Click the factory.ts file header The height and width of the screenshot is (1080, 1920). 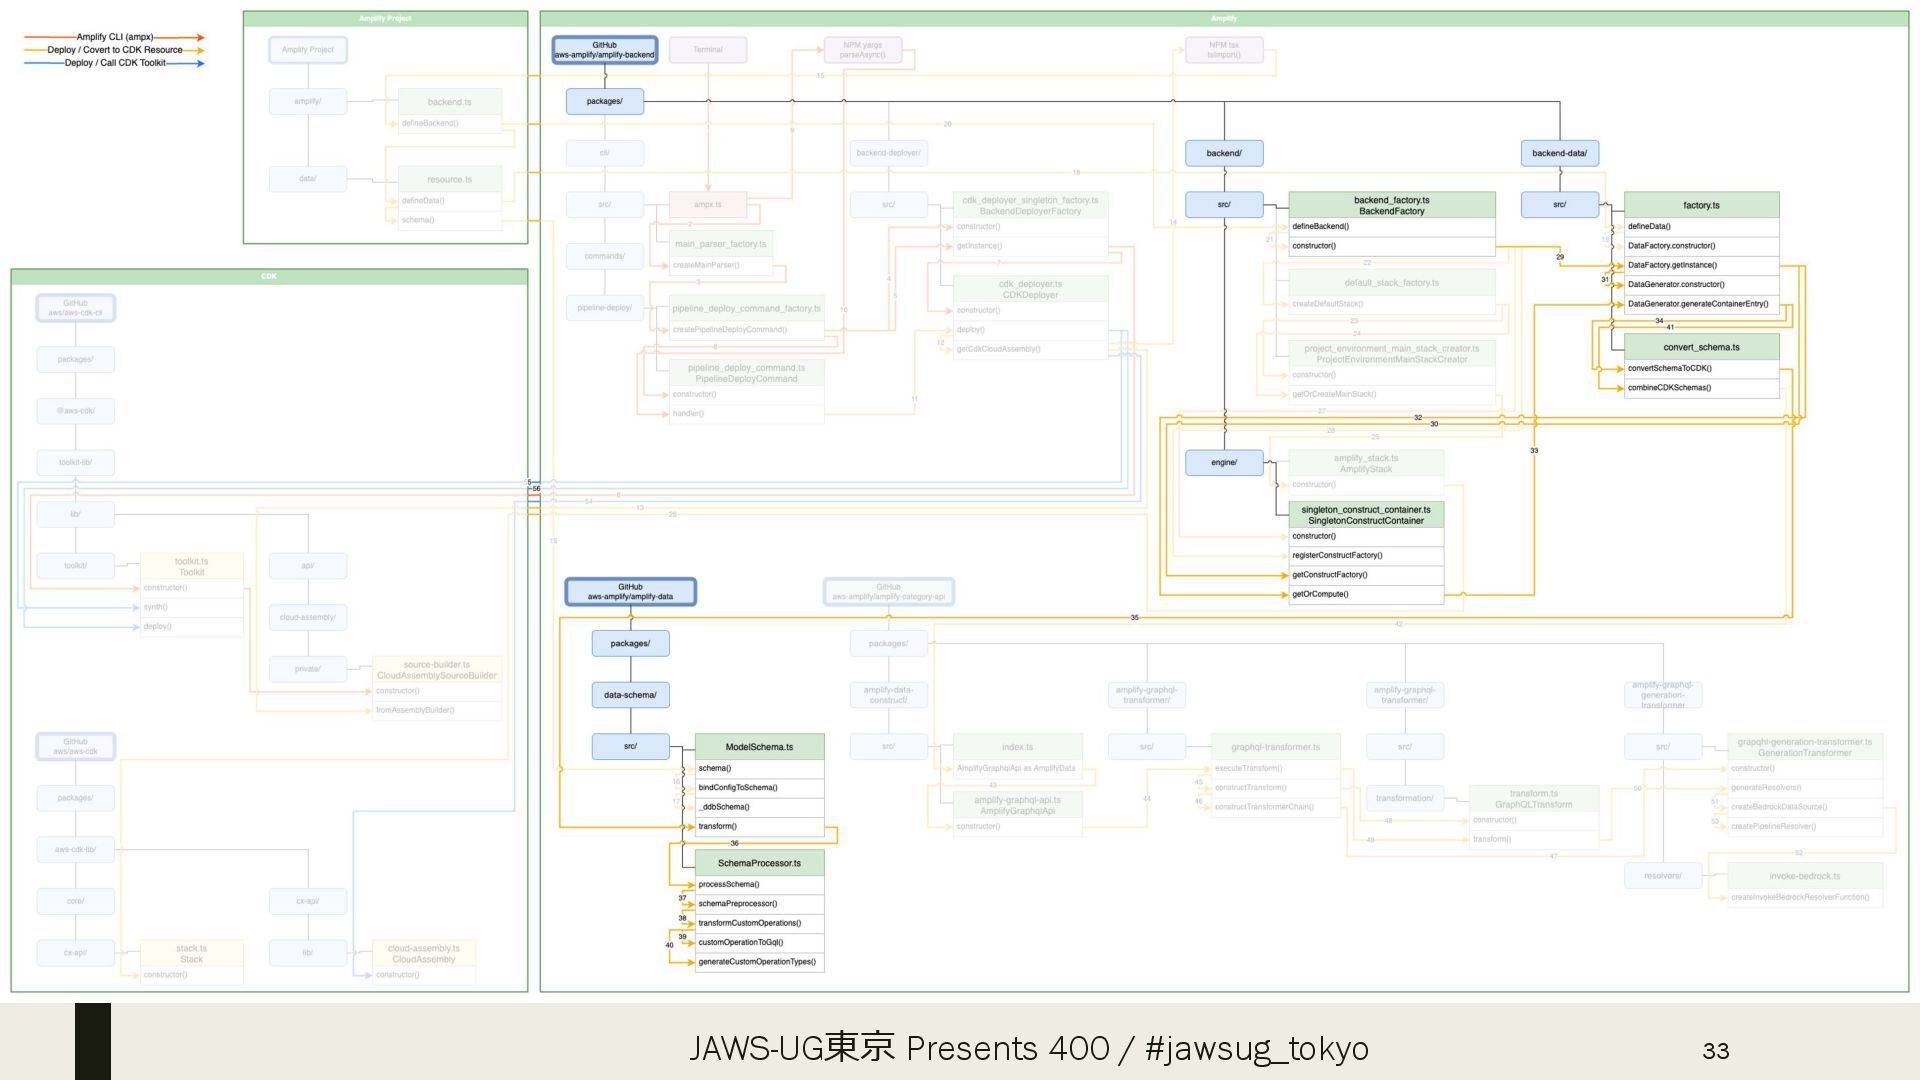pos(1700,205)
